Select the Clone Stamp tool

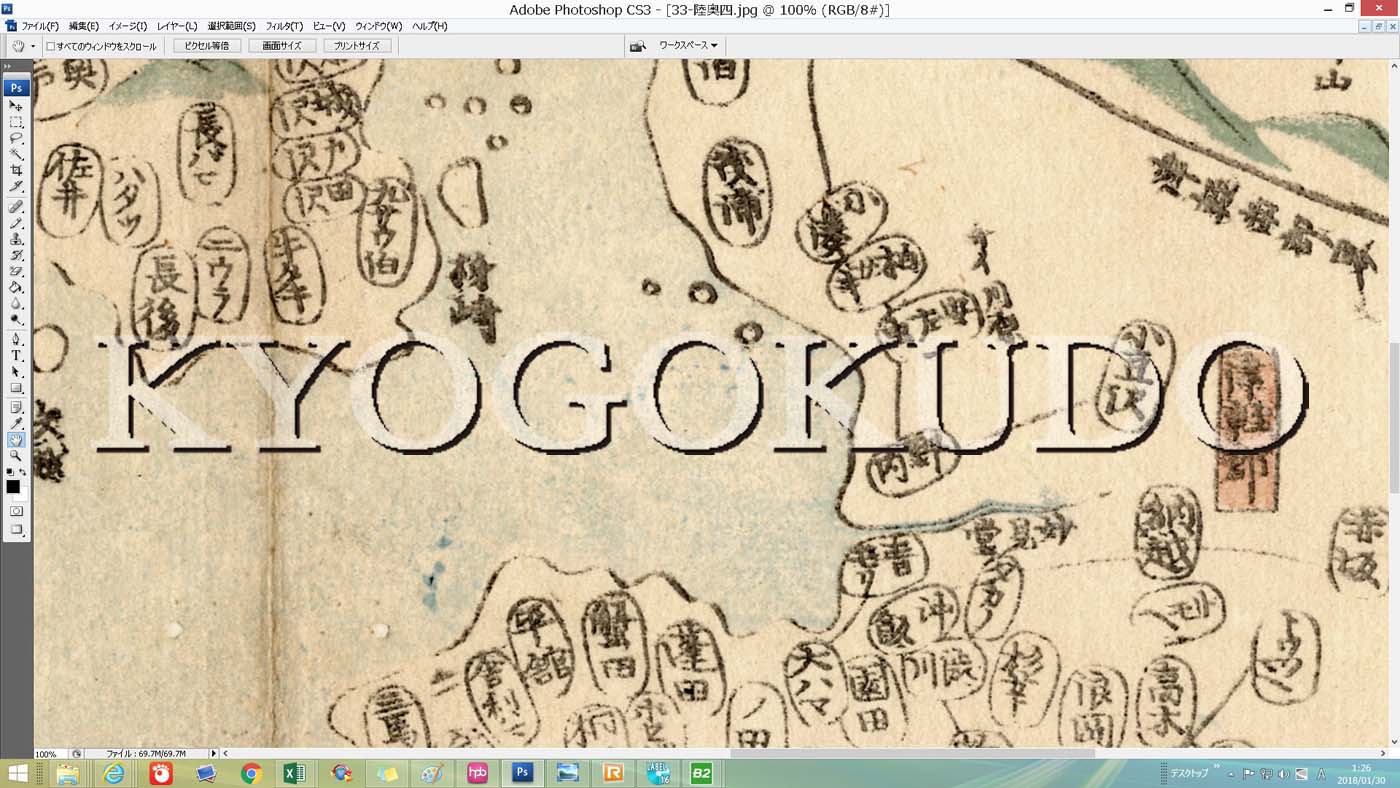[x=16, y=239]
